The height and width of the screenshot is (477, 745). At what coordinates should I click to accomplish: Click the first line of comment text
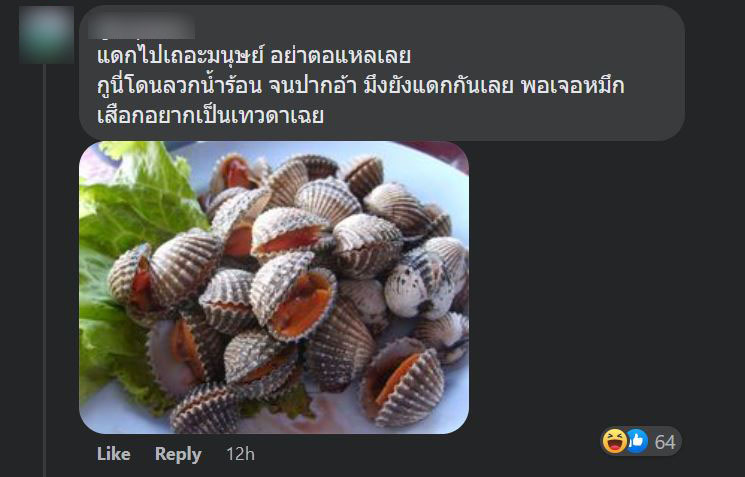(254, 56)
